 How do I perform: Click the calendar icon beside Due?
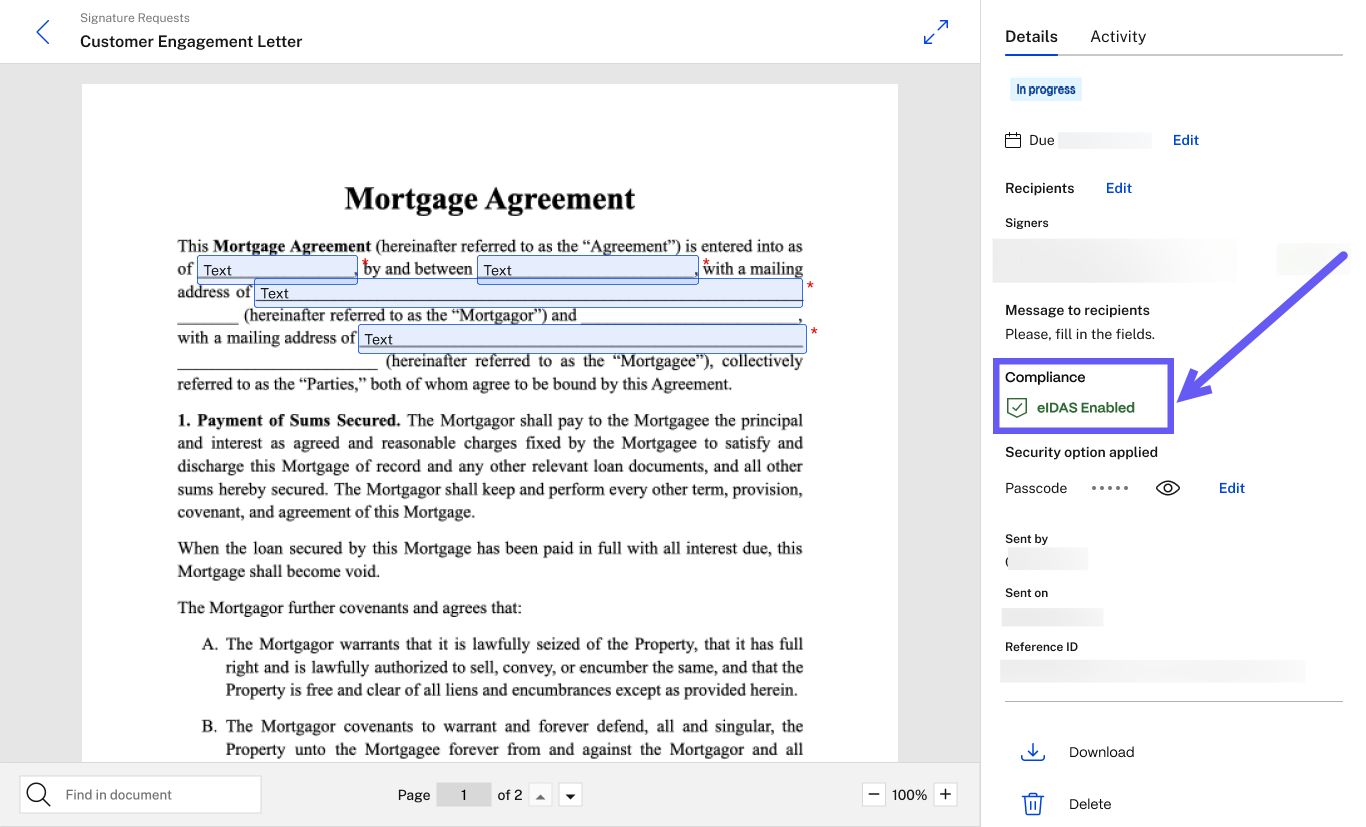click(1013, 140)
